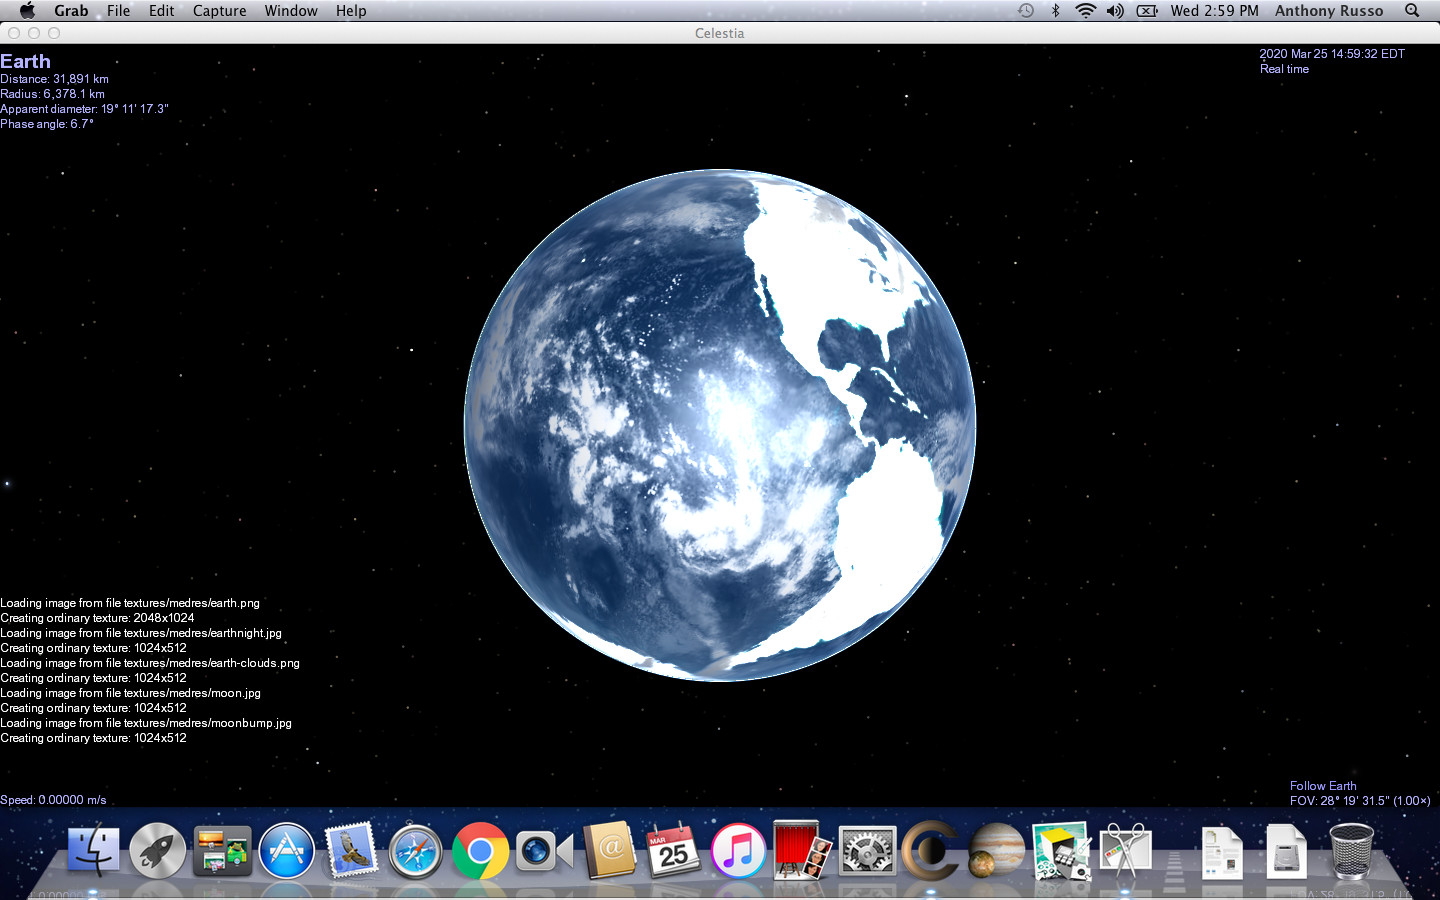Open Celestia's eclipse icon in the Dock
The image size is (1440, 900).
[931, 851]
